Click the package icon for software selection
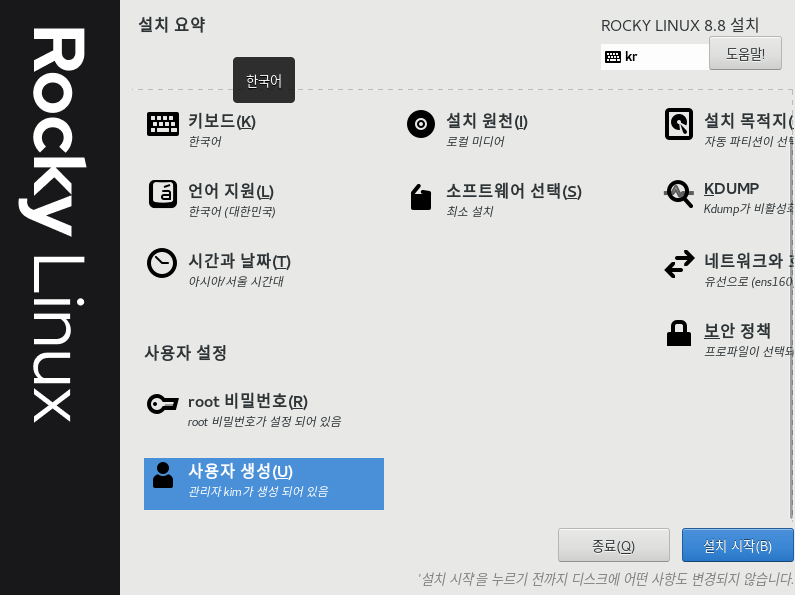This screenshot has height=595, width=795. [x=421, y=197]
